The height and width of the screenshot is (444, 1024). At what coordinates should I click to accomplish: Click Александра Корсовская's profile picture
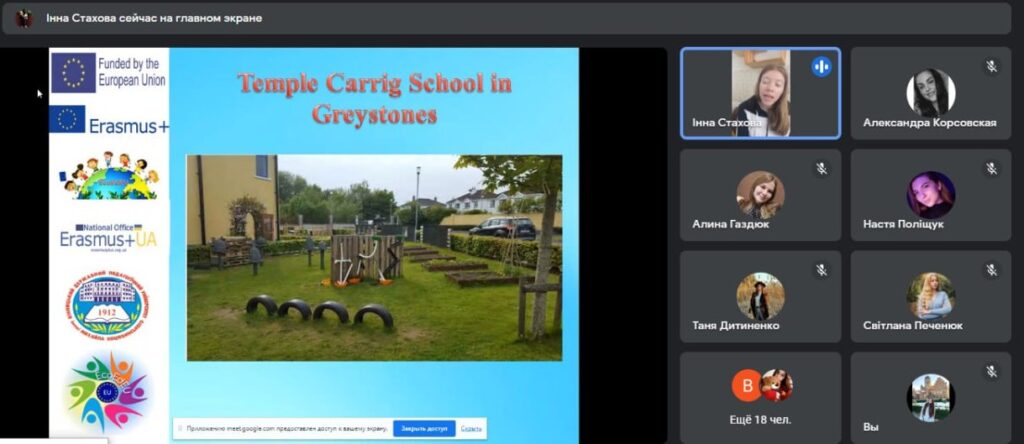[x=930, y=92]
